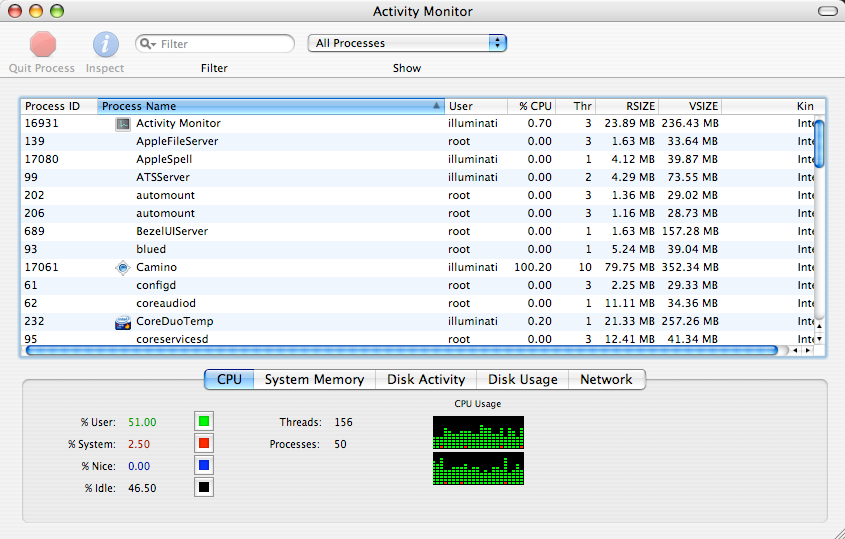Select the Camino process name
Viewport: 845px width, 539px height.
[156, 267]
